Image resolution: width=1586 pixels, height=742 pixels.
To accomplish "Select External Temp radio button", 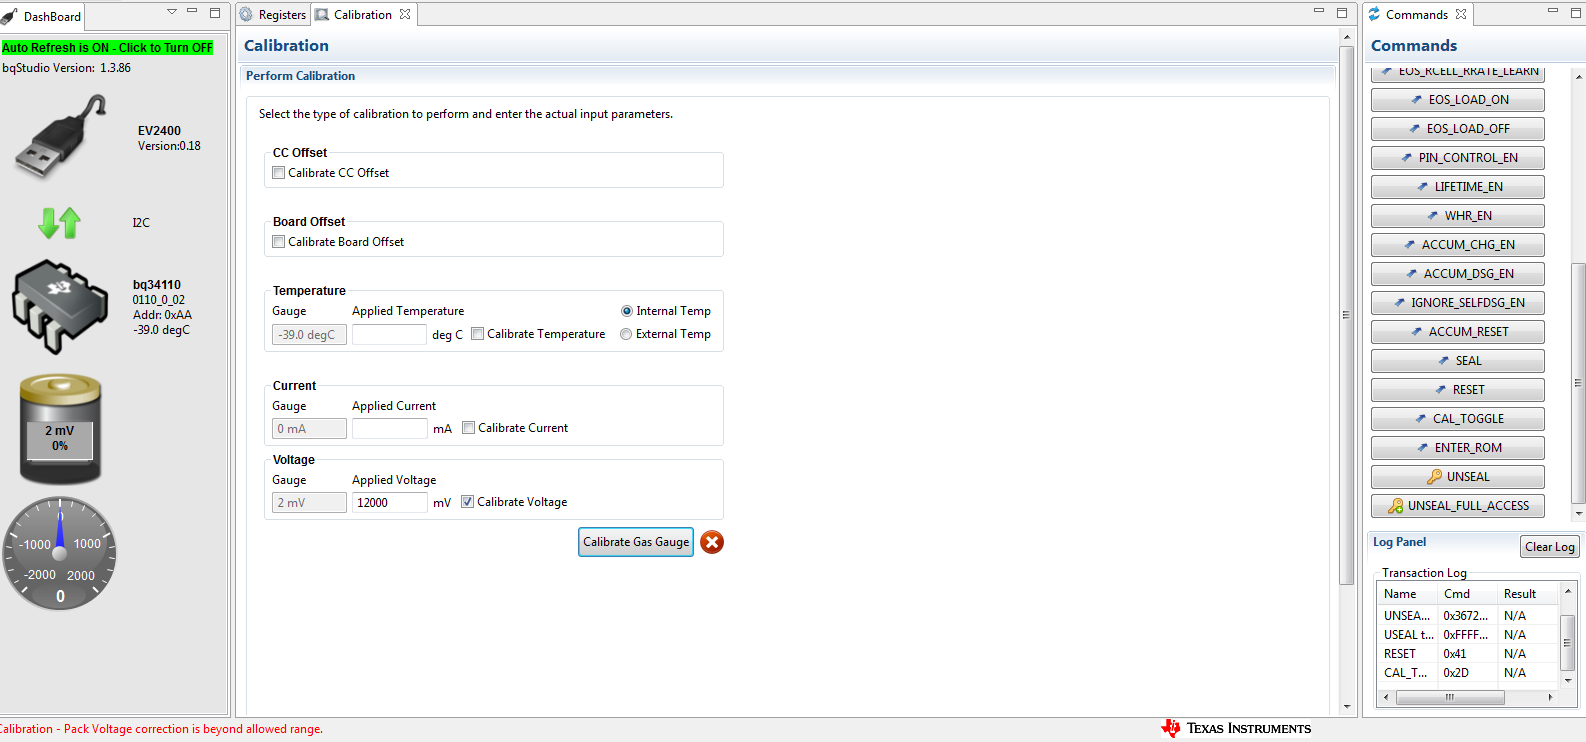I will (x=626, y=334).
